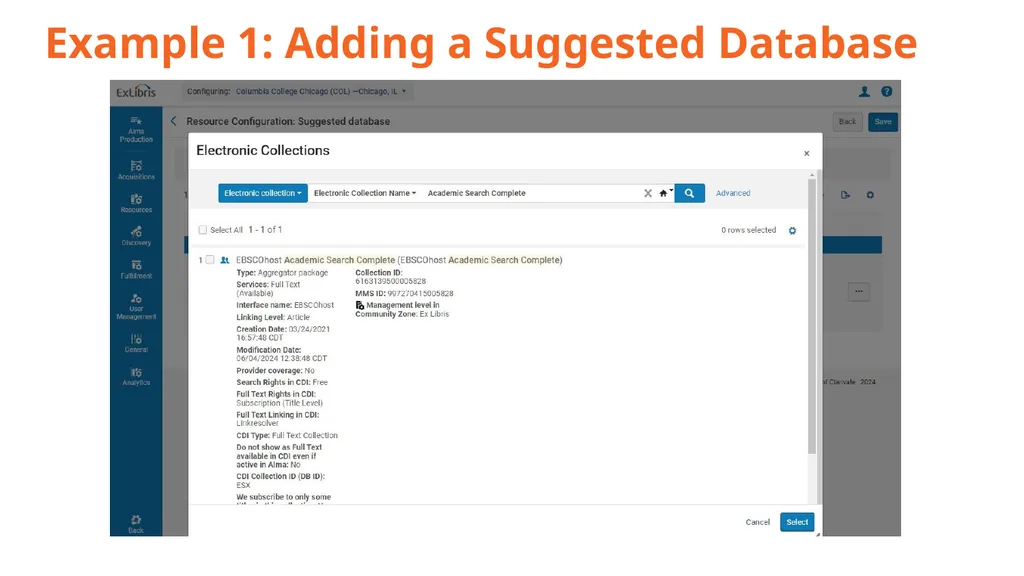The image size is (1024, 576).
Task: Run search with magnifying glass button
Action: click(x=689, y=193)
